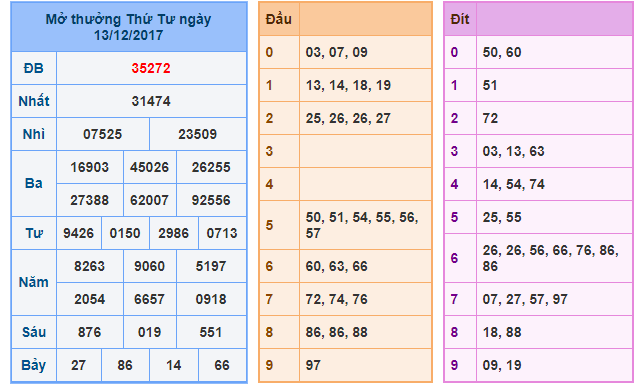The image size is (638, 389).
Task: Click sixth prize number 876
Action: click(90, 332)
